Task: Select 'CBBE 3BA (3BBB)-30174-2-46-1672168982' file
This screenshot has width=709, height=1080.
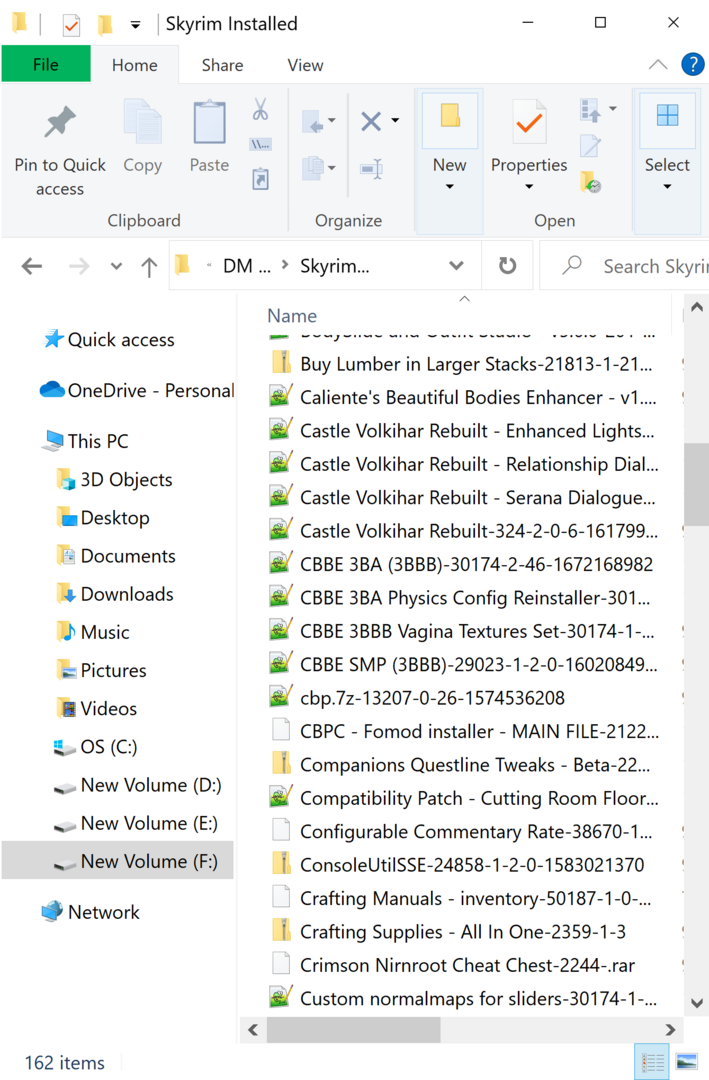Action: (462, 564)
